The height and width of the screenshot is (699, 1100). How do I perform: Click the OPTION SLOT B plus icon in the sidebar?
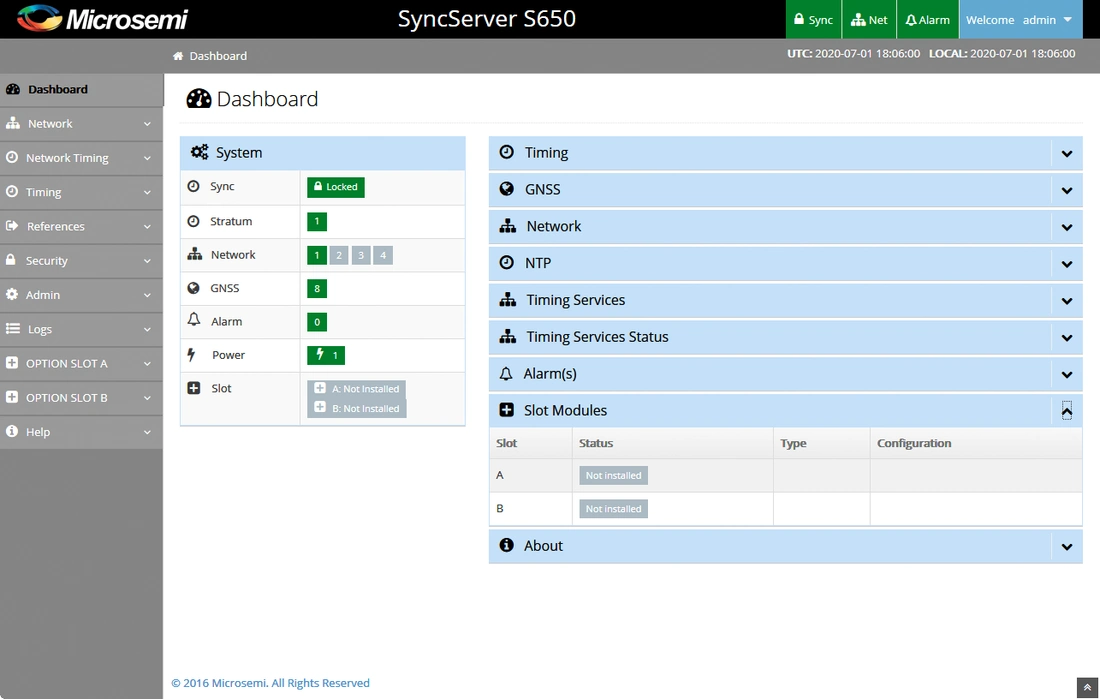[12, 397]
